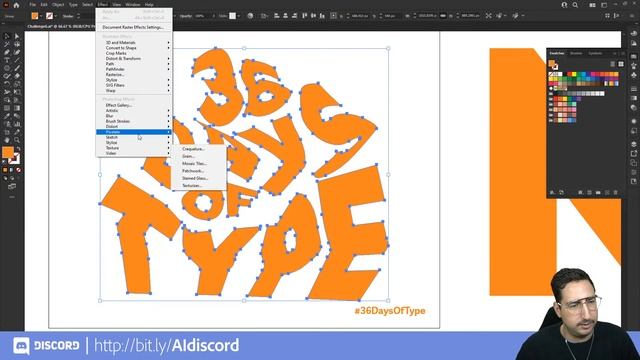
Task: Open the search magnifier in title bar
Action: point(575,5)
